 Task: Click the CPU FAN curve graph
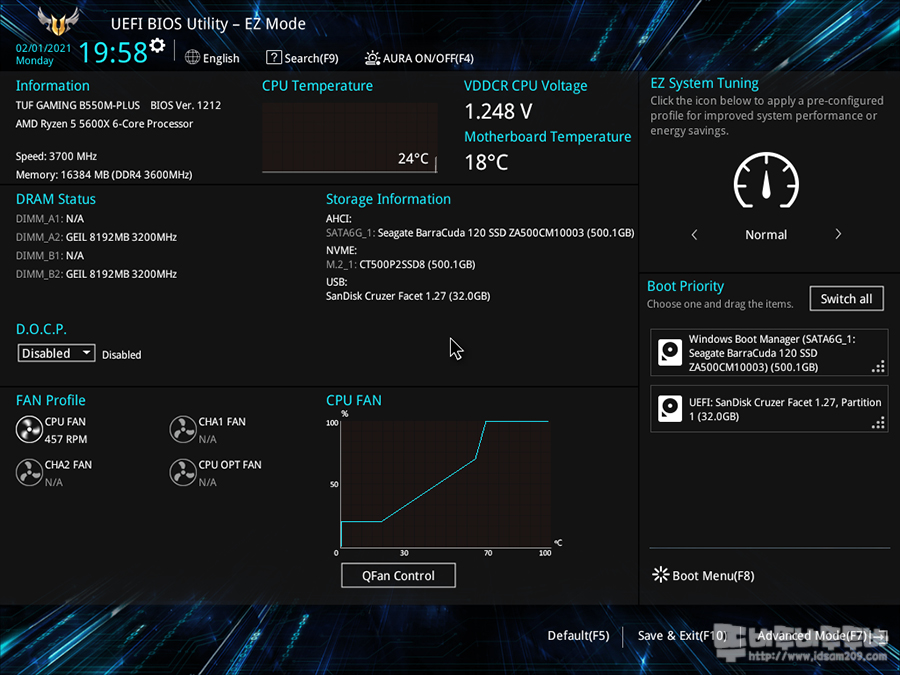(x=446, y=483)
